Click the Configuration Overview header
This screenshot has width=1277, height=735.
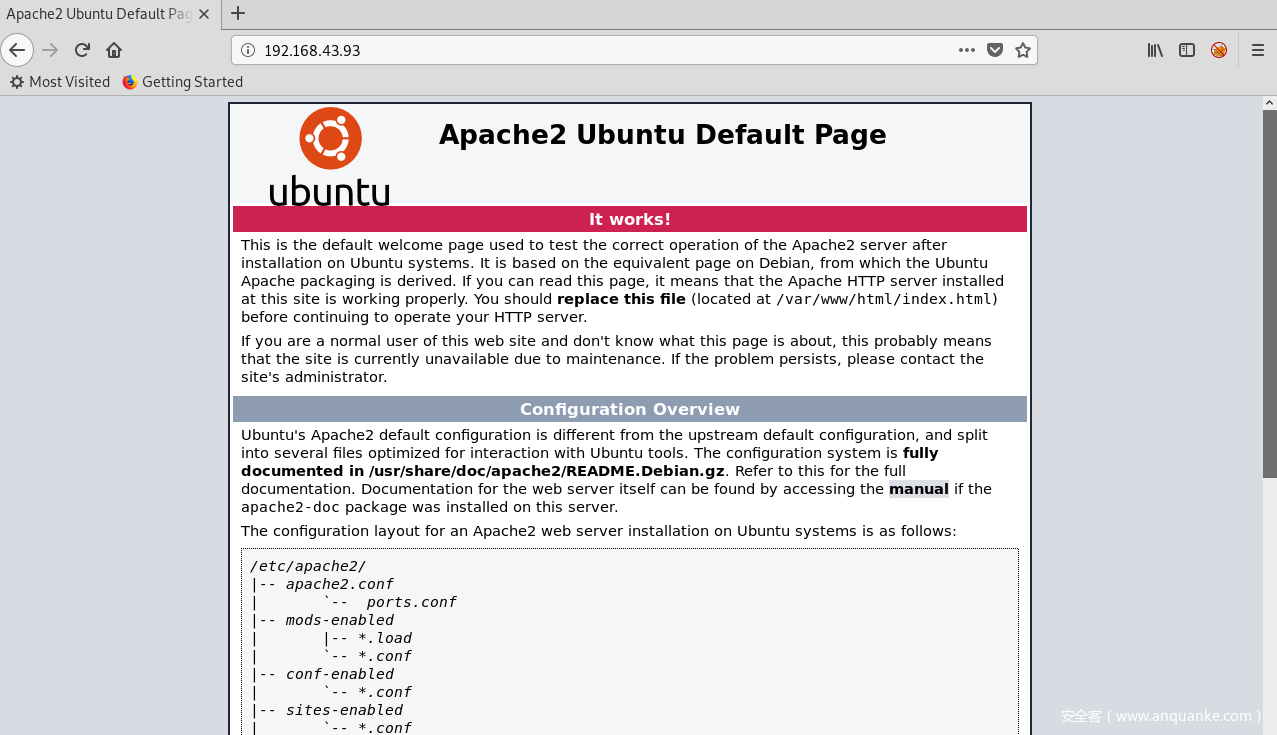(x=630, y=409)
